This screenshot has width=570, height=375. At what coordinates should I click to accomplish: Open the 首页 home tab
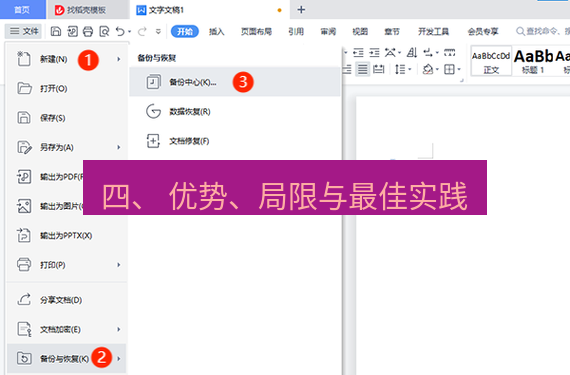22,10
